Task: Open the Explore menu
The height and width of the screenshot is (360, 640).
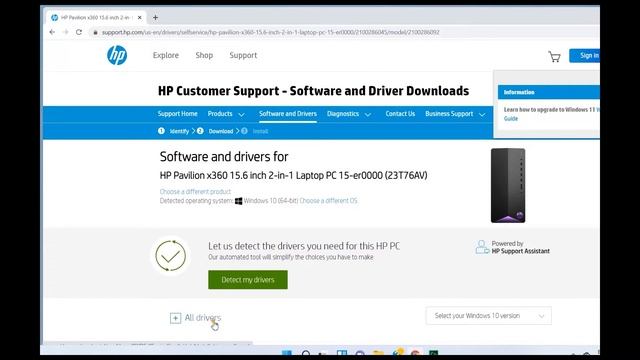Action: [166, 55]
